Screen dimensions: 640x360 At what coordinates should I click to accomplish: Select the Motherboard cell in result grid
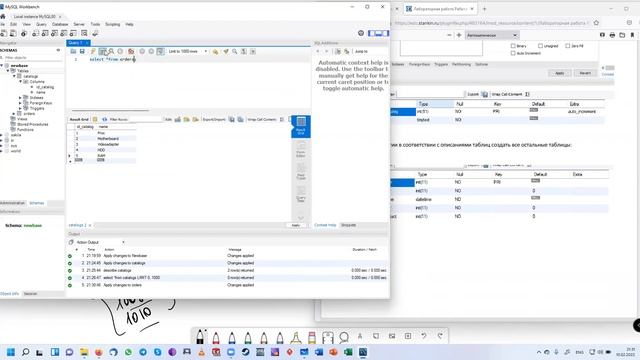pyautogui.click(x=108, y=139)
